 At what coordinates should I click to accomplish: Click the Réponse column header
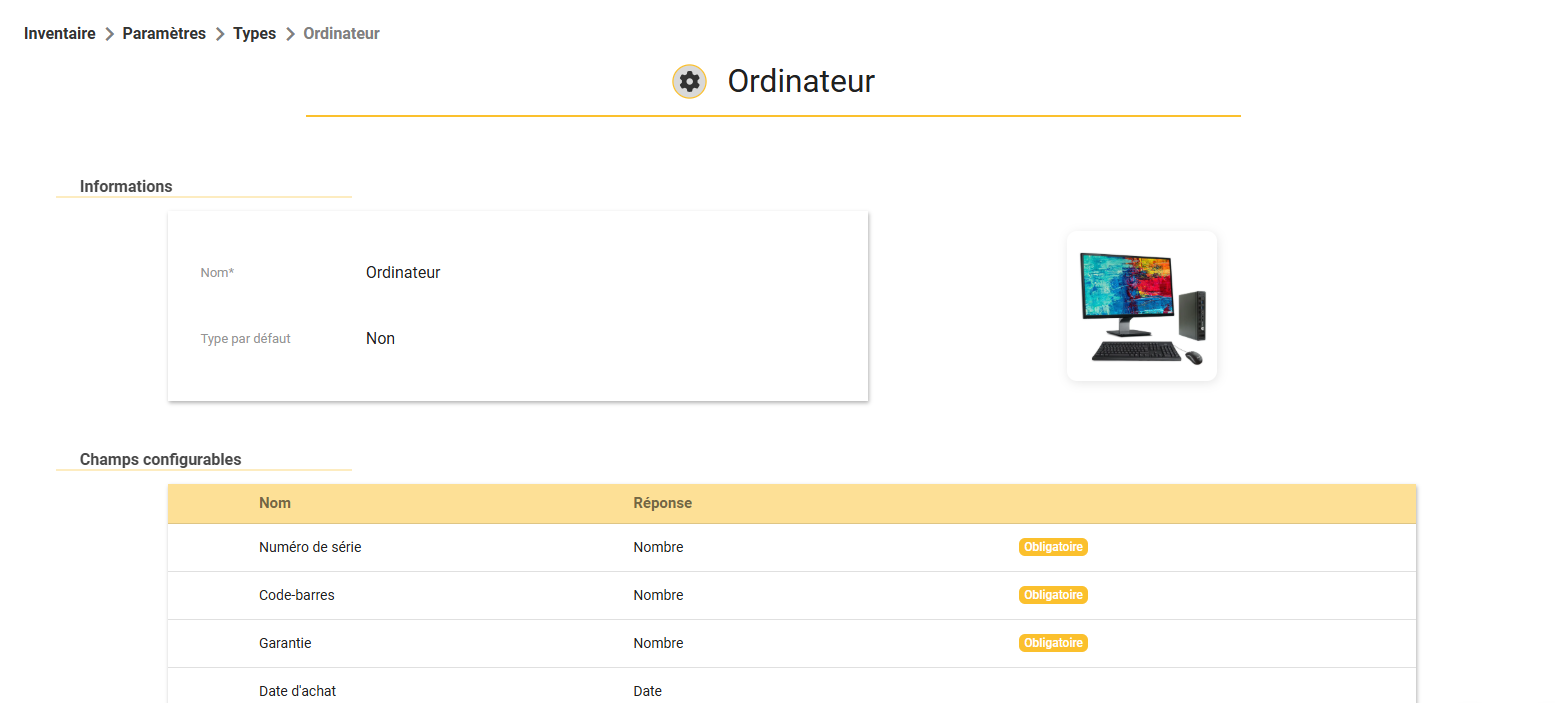(x=663, y=503)
